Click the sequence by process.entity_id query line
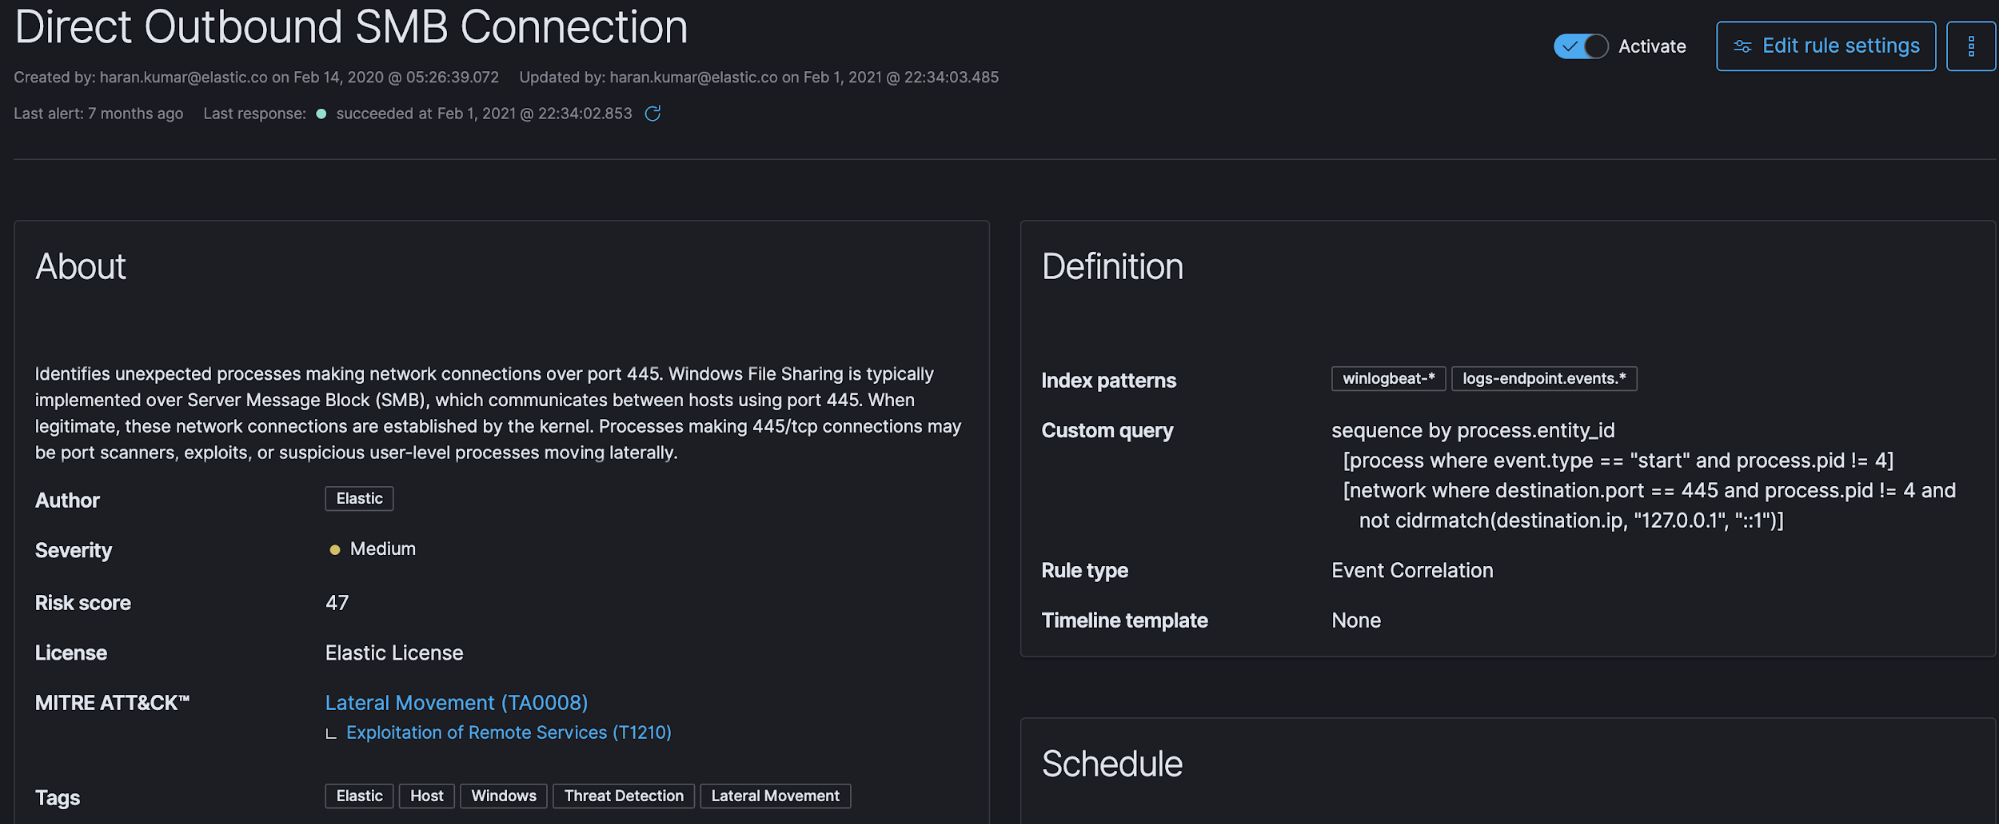Viewport: 1999px width, 824px height. 1473,431
